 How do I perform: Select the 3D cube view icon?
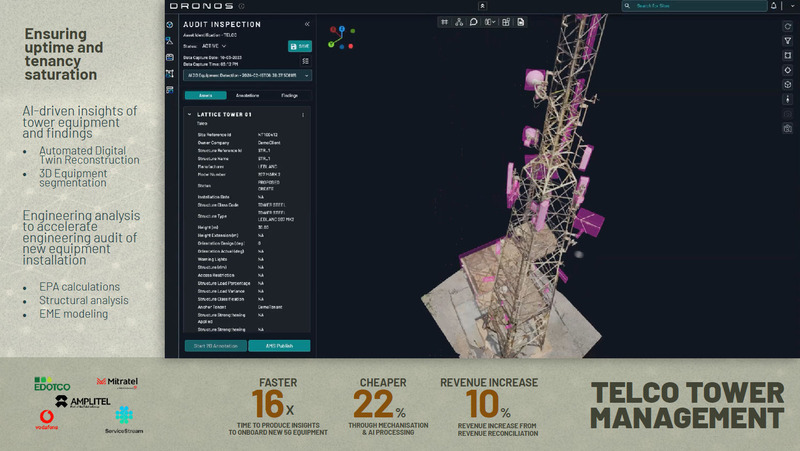pos(788,85)
